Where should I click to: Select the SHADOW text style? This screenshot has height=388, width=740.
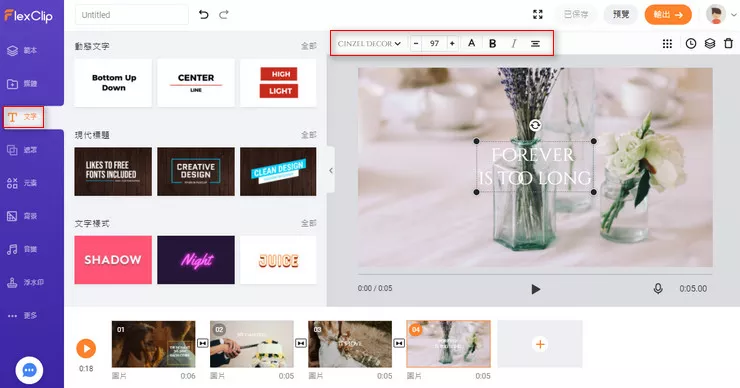click(113, 260)
